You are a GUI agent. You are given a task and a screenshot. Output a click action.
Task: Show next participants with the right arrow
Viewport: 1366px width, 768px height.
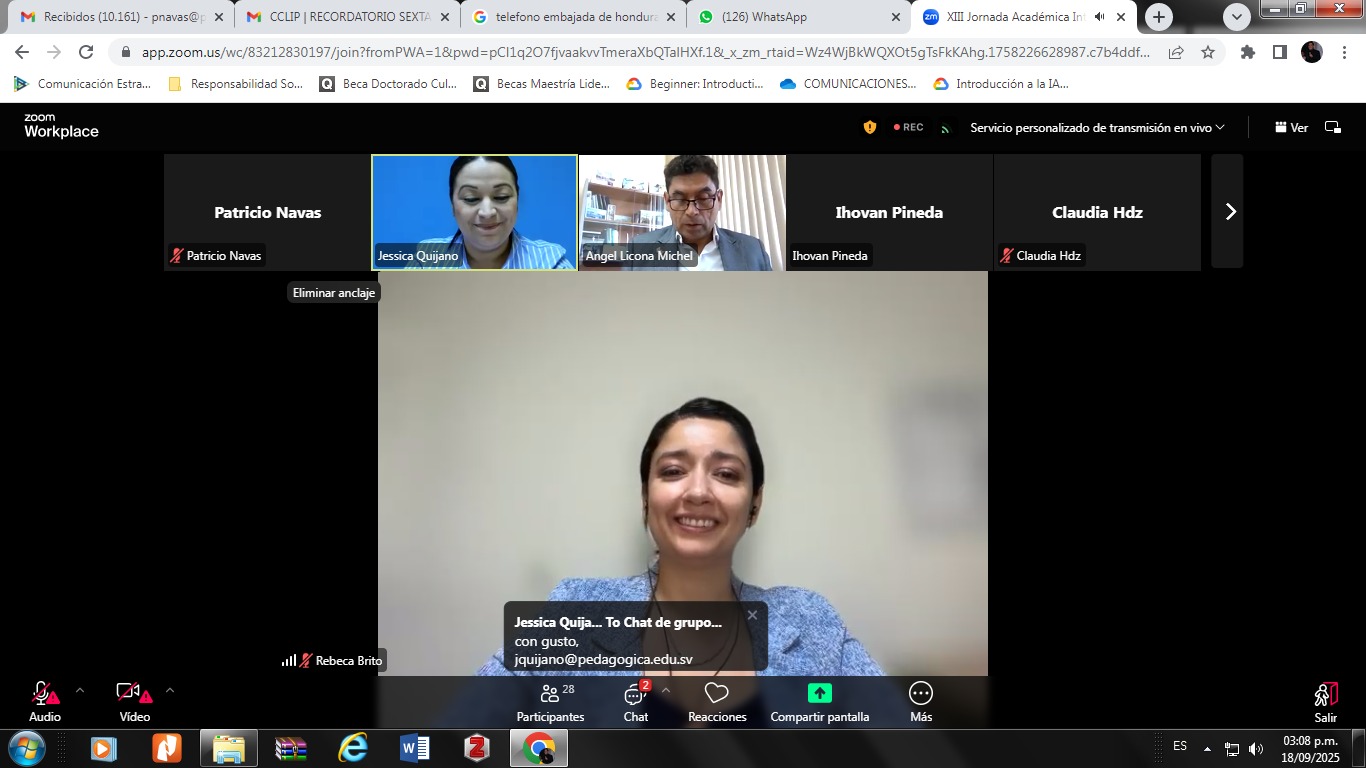tap(1229, 212)
